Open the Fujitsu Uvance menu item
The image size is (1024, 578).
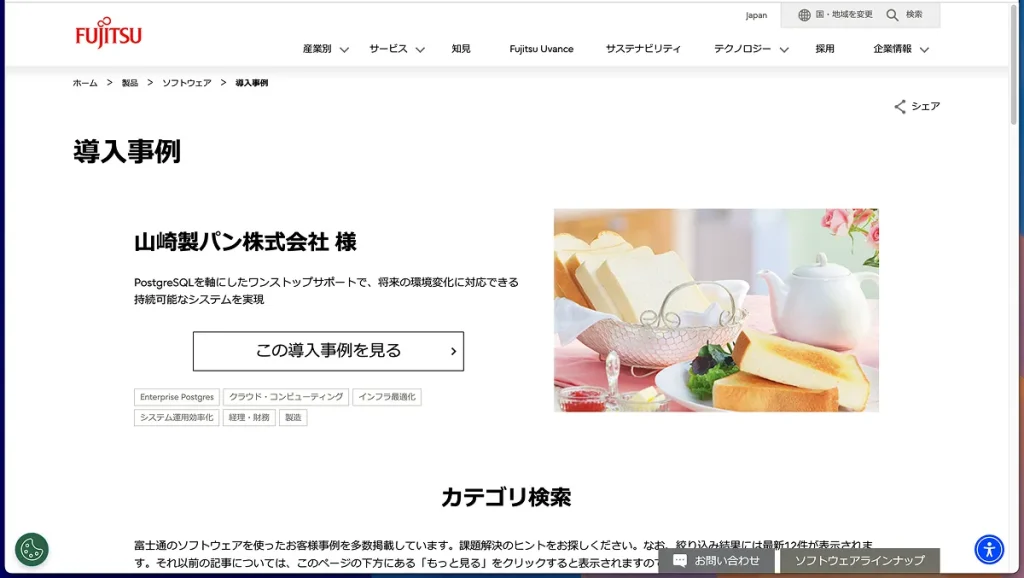click(541, 49)
